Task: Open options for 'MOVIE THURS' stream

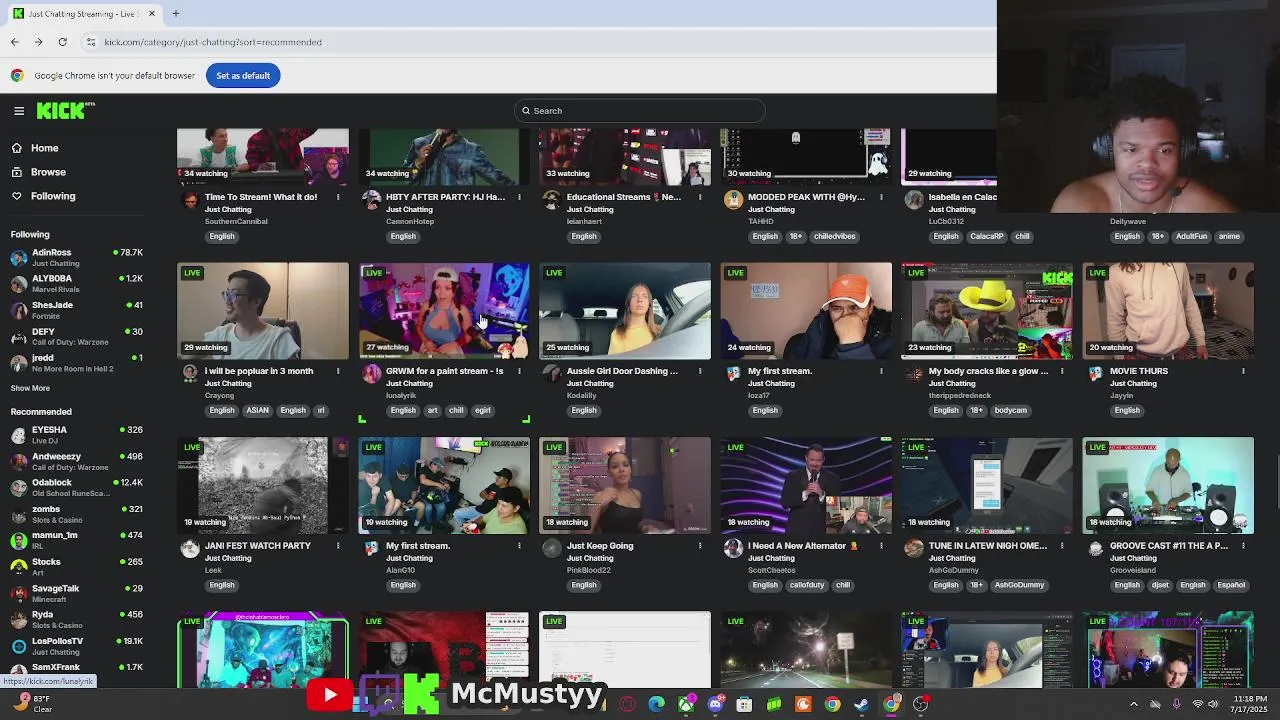Action: [1243, 371]
